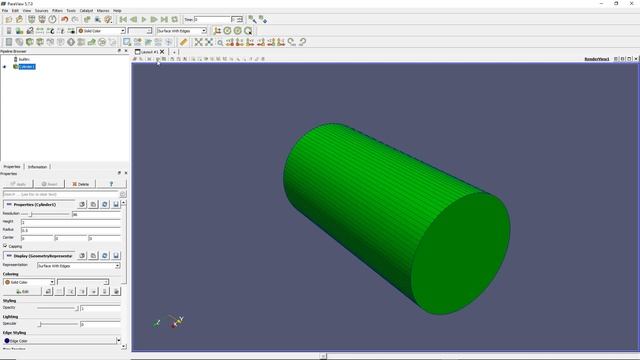Viewport: 640px width, 360px height.
Task: Click the Specular slider
Action: point(57,324)
